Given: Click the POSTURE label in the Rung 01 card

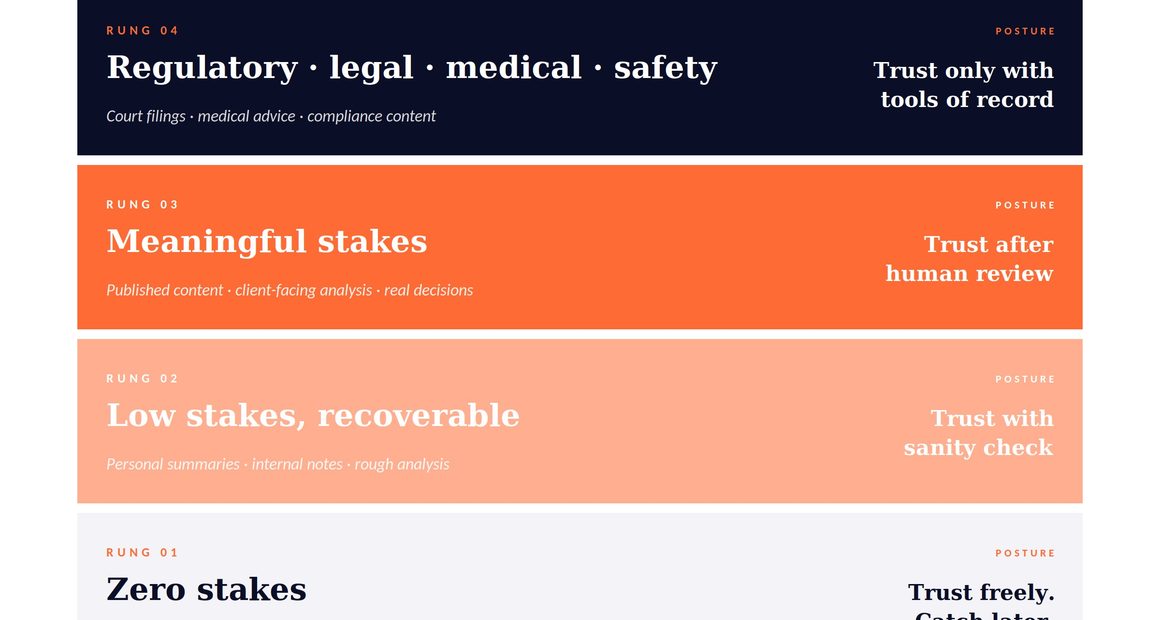Looking at the screenshot, I should click(x=1025, y=553).
